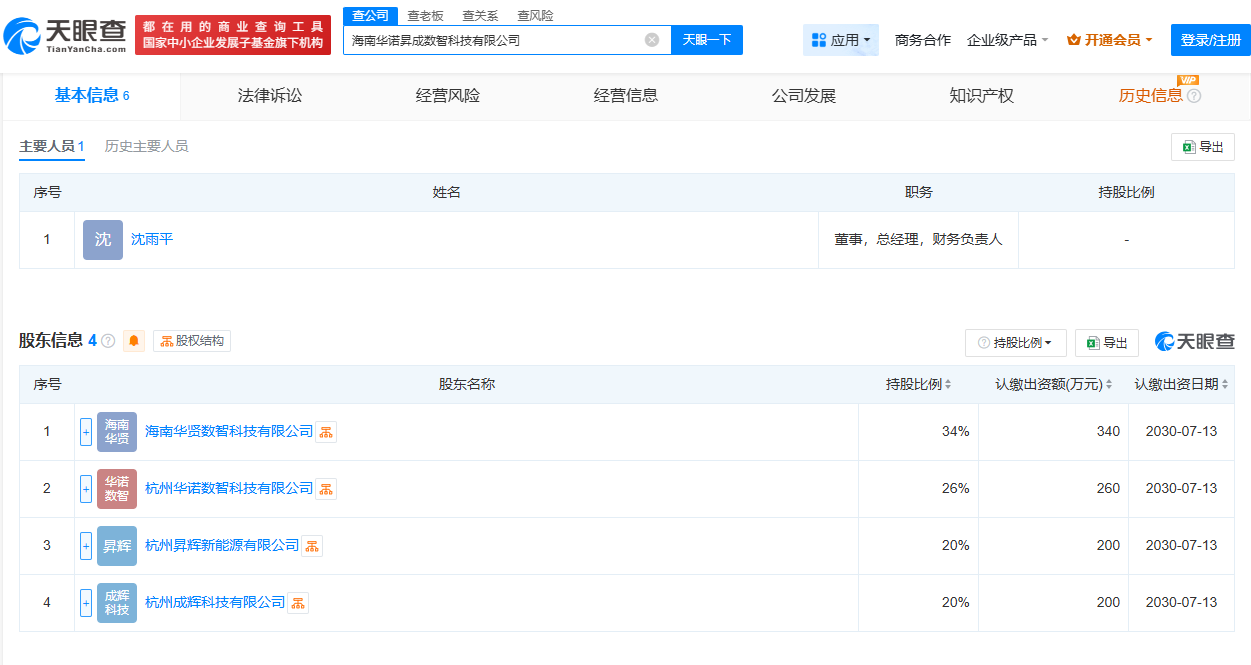The width and height of the screenshot is (1251, 665).
Task: Open equity structure icon beside 杭州成辉科技有限公司
Action: point(299,603)
